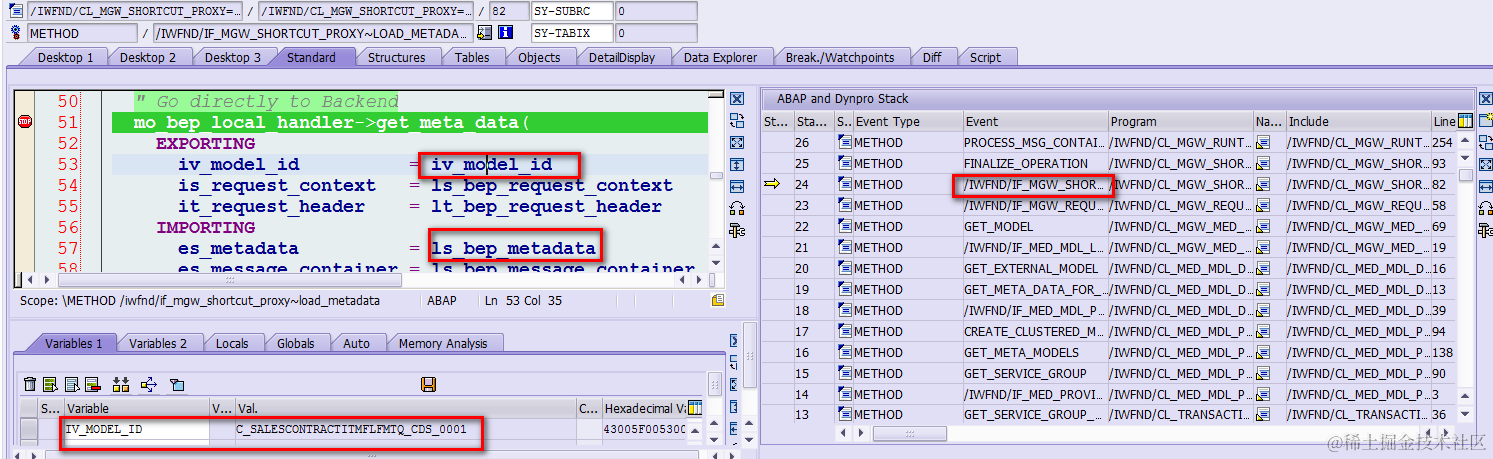Open the Desktop 3 tab
This screenshot has width=1493, height=459.
click(233, 57)
